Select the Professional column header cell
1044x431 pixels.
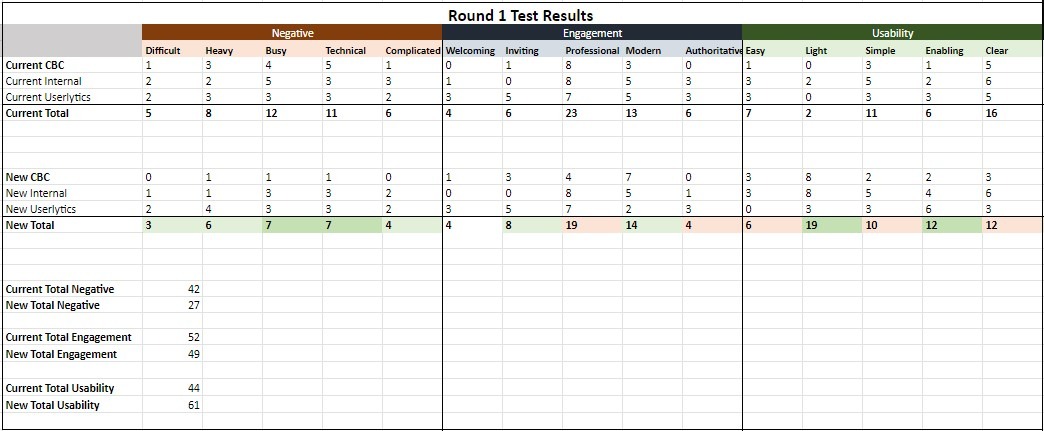pyautogui.click(x=592, y=50)
